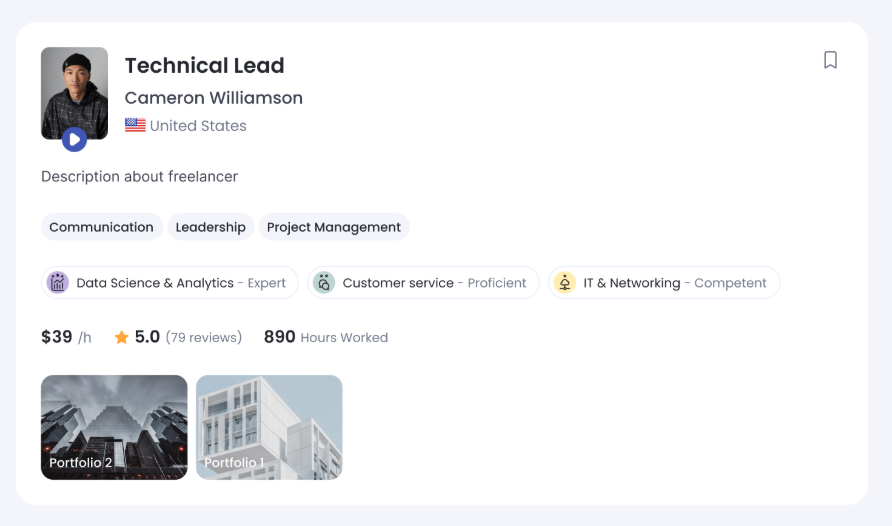
Task: Bookmark this freelancer with the save icon
Action: pyautogui.click(x=830, y=60)
